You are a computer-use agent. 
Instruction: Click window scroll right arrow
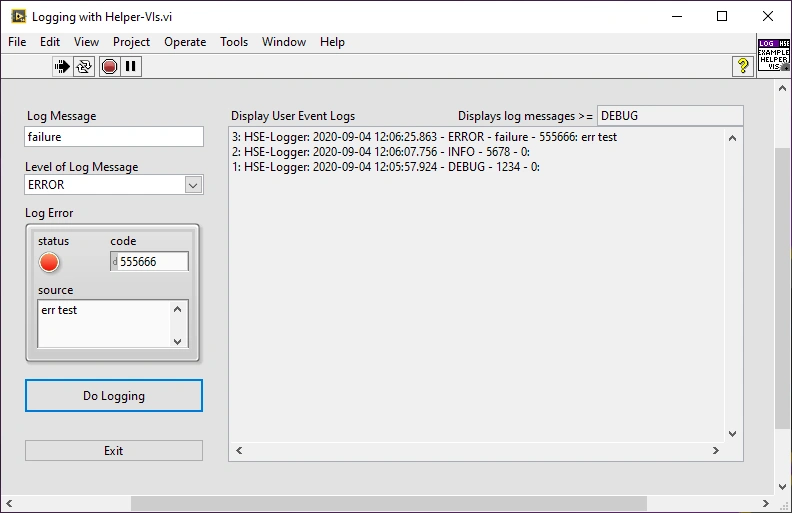tap(766, 503)
